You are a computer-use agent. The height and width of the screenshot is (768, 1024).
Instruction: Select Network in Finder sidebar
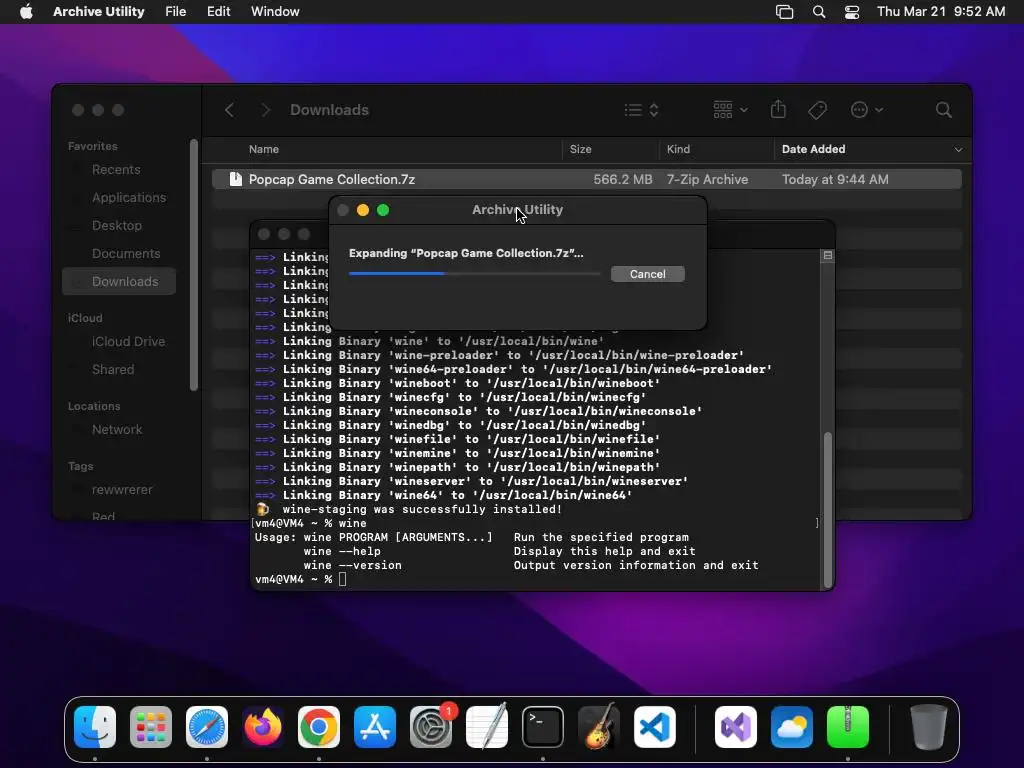[117, 430]
